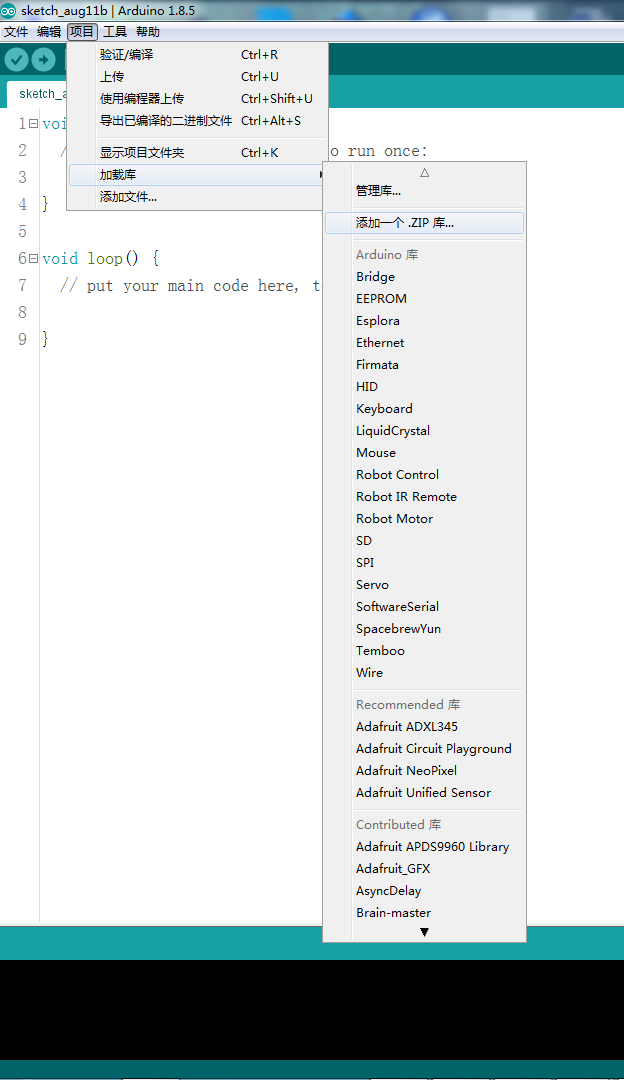Include Adafruit ADXL345 library
Image resolution: width=624 pixels, height=1080 pixels.
424,727
